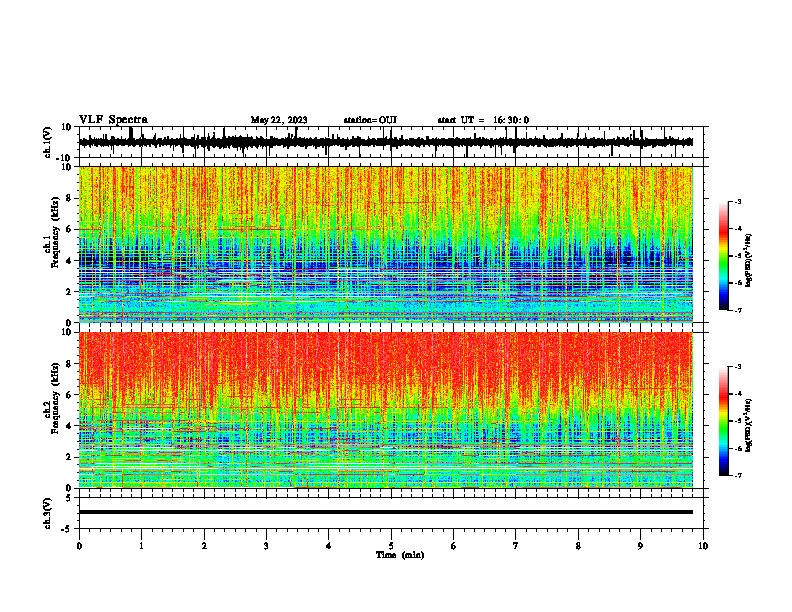This screenshot has width=792, height=612.
Task: Click the ch.1 color bar log(PSD) label
Action: [x=749, y=260]
